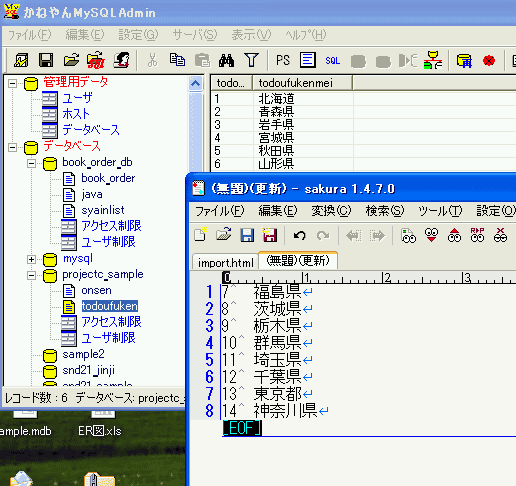Image resolution: width=516 pixels, height=486 pixels.
Task: Select the todoufuken table in tree
Action: tap(110, 306)
